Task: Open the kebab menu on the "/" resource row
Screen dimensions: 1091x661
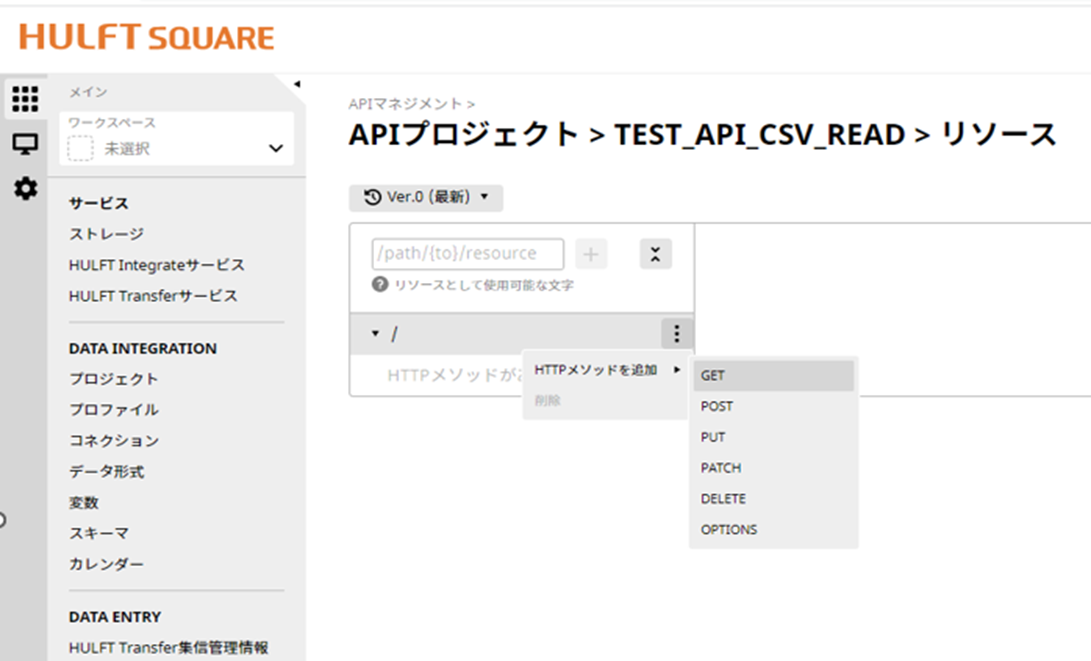Action: [675, 332]
